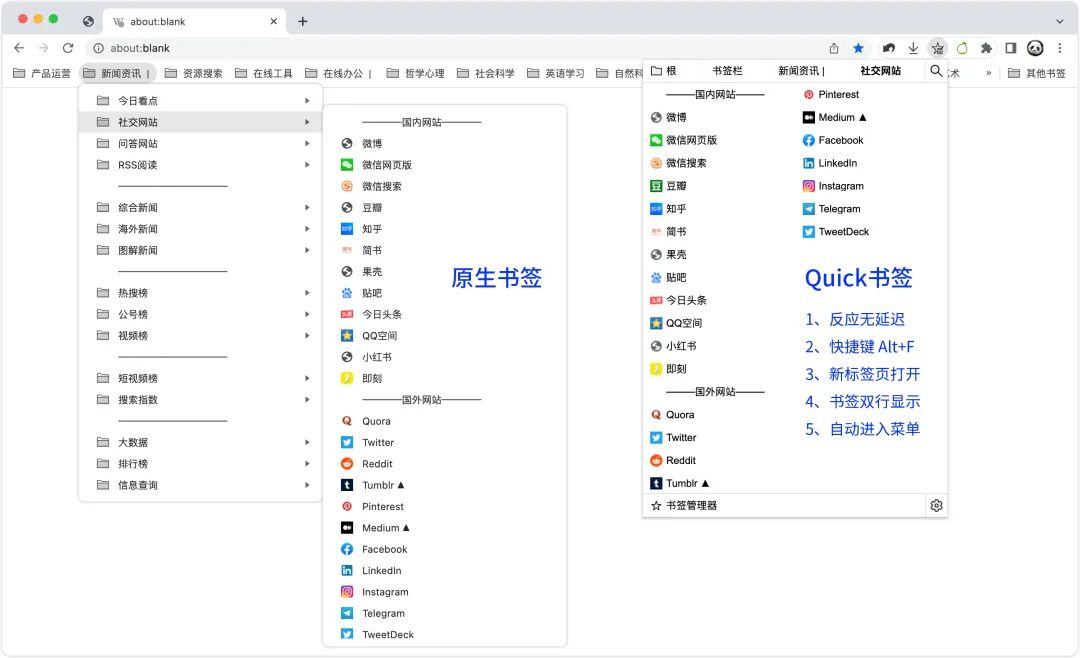Open 书签管理器 at popup bottom
The width and height of the screenshot is (1080, 658).
point(684,506)
